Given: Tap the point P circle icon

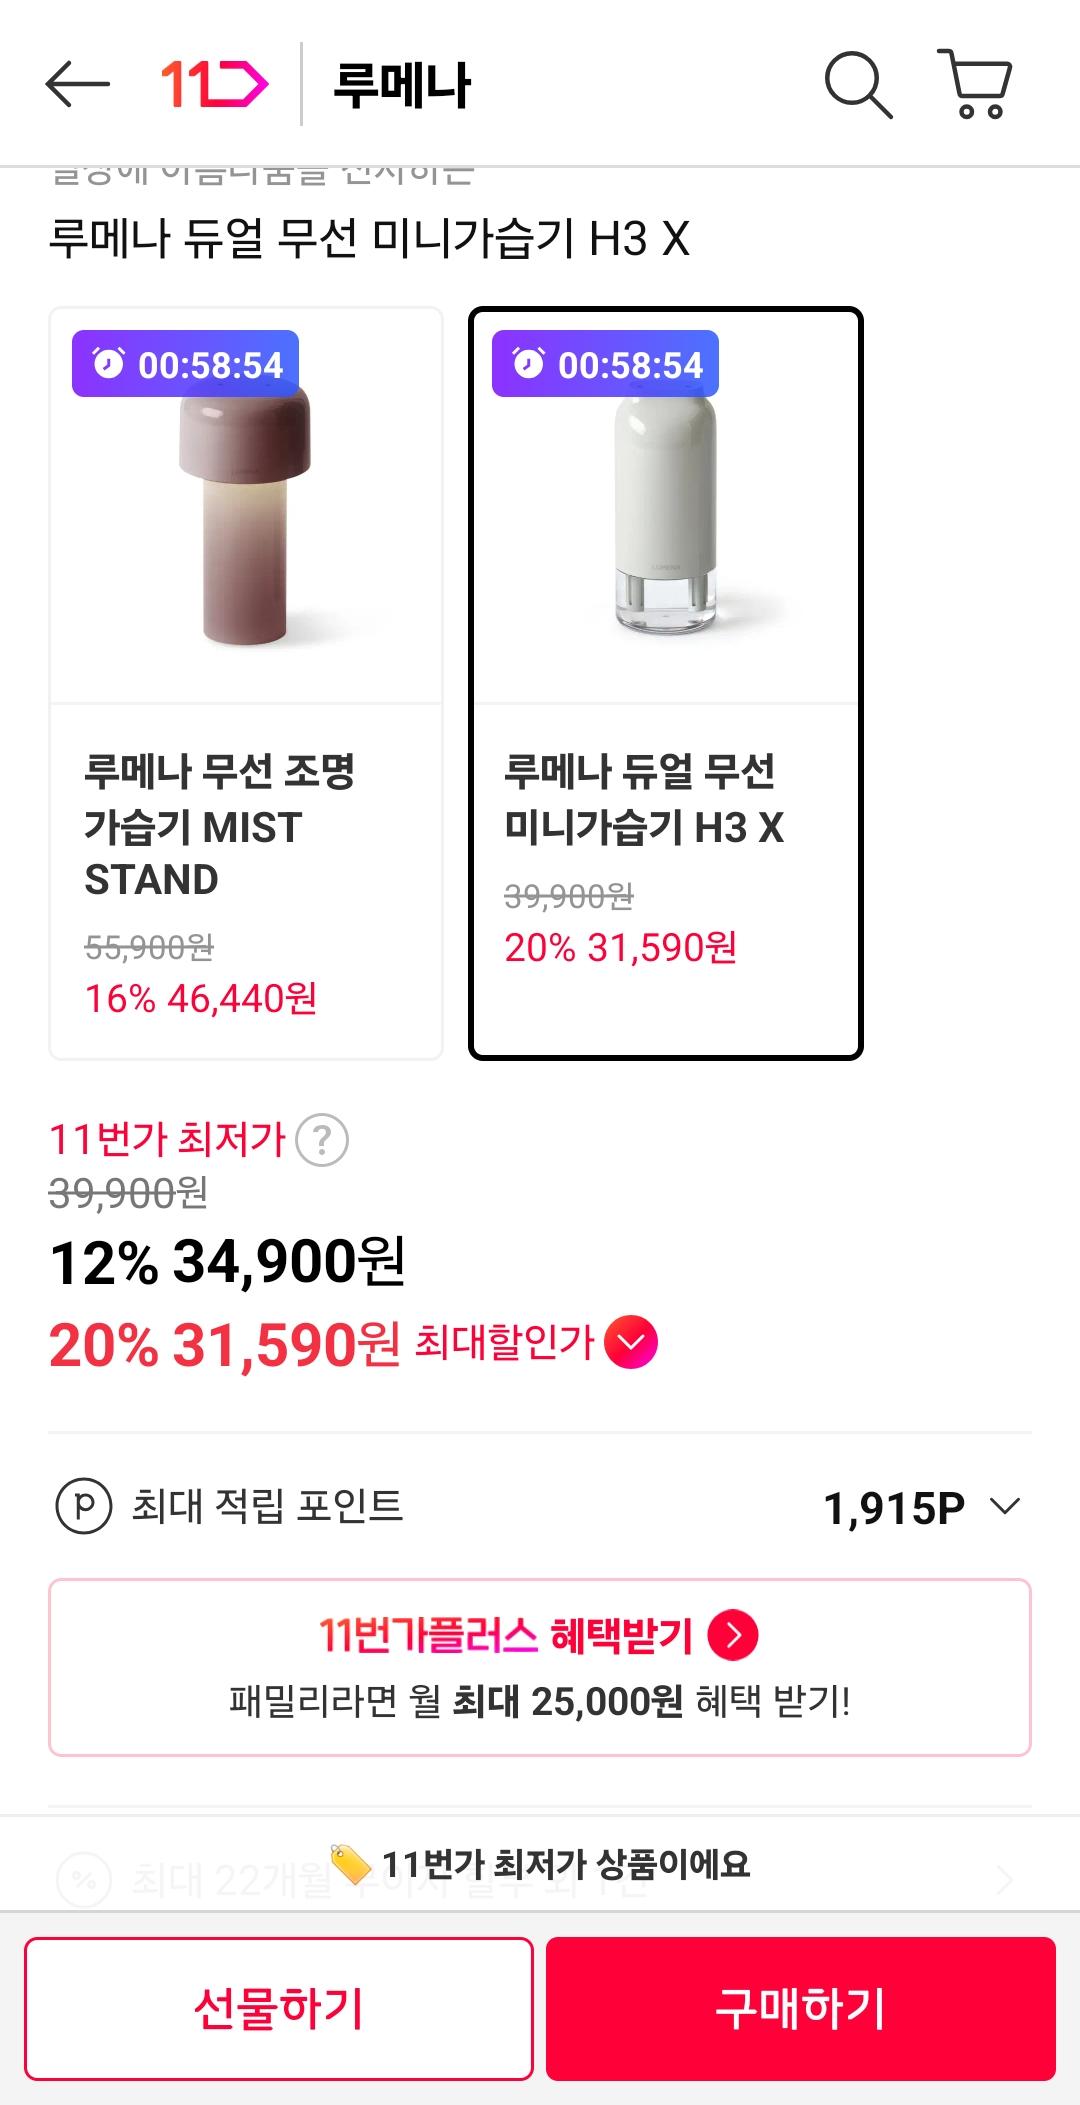Looking at the screenshot, I should click(x=84, y=1506).
